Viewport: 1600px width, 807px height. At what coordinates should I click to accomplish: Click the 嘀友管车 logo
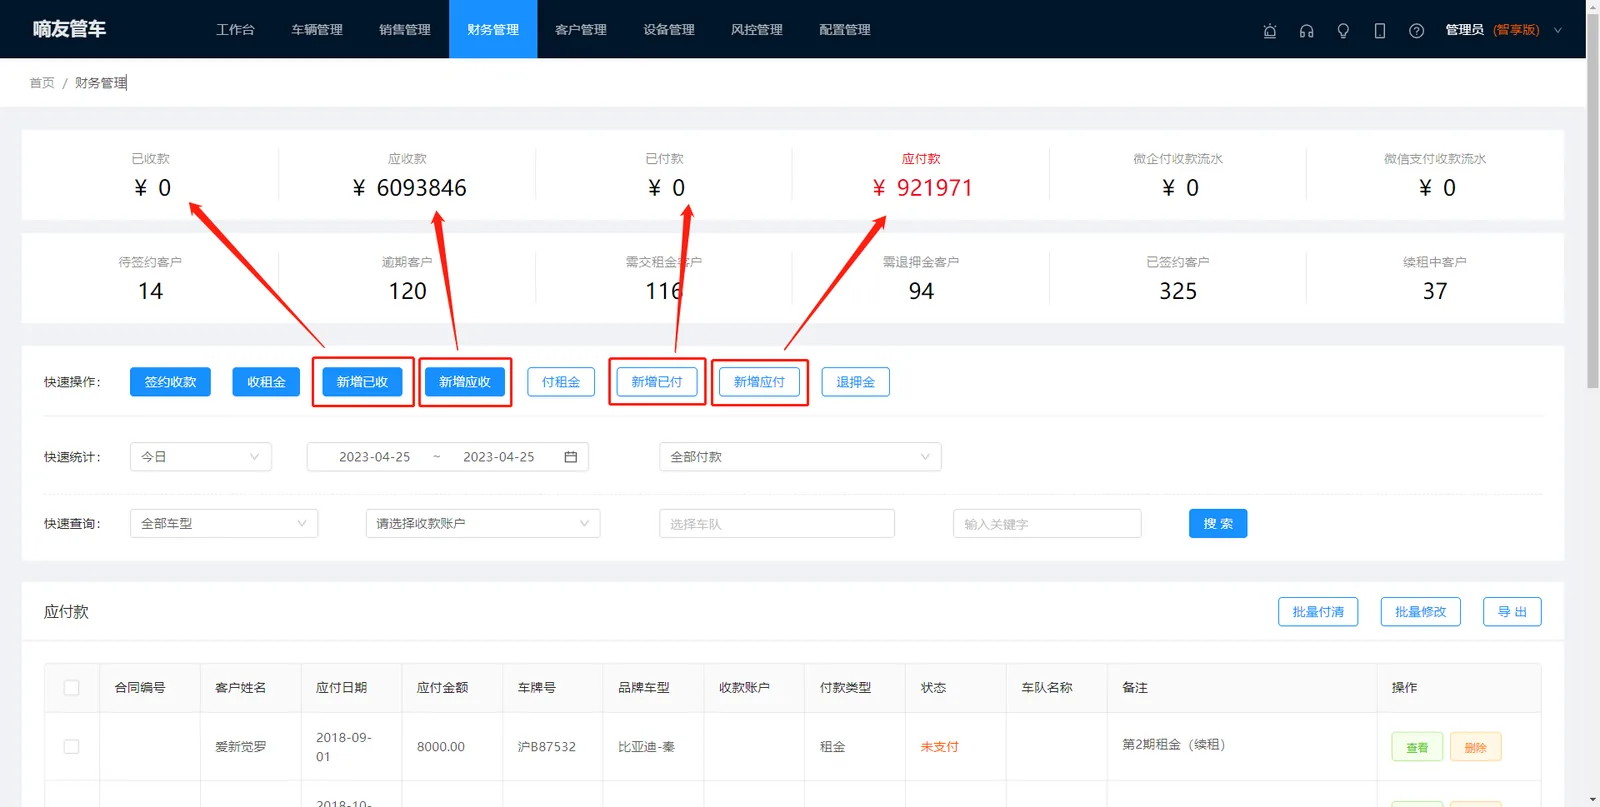pos(69,29)
